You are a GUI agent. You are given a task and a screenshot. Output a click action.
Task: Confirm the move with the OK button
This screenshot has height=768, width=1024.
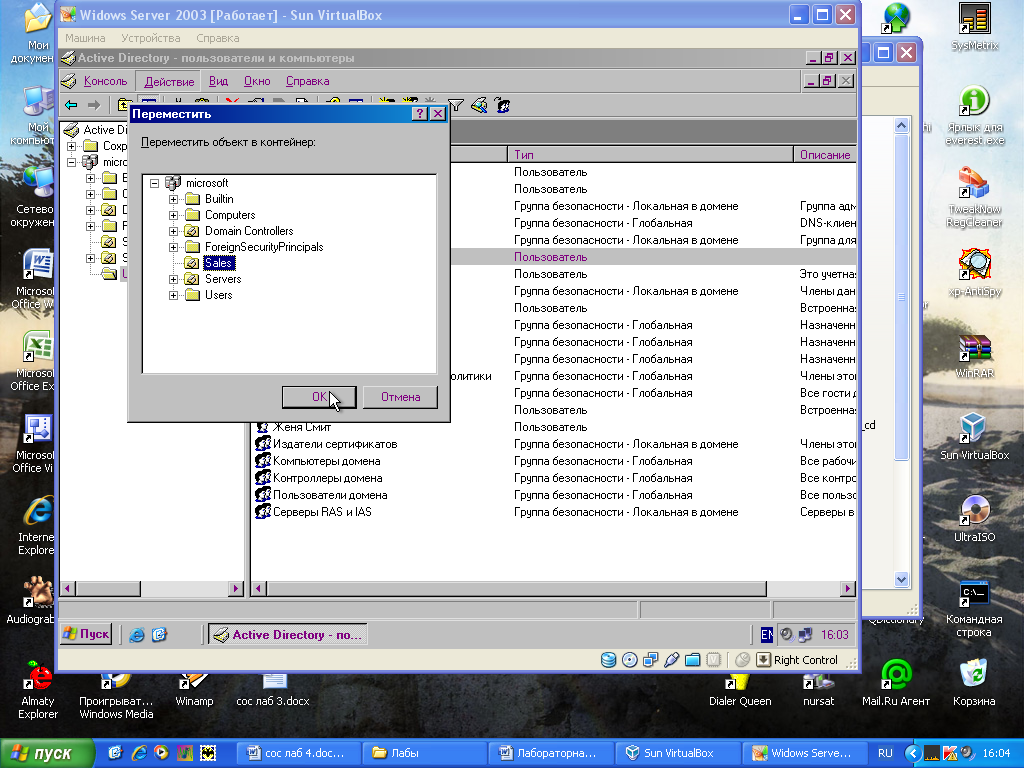tap(319, 397)
